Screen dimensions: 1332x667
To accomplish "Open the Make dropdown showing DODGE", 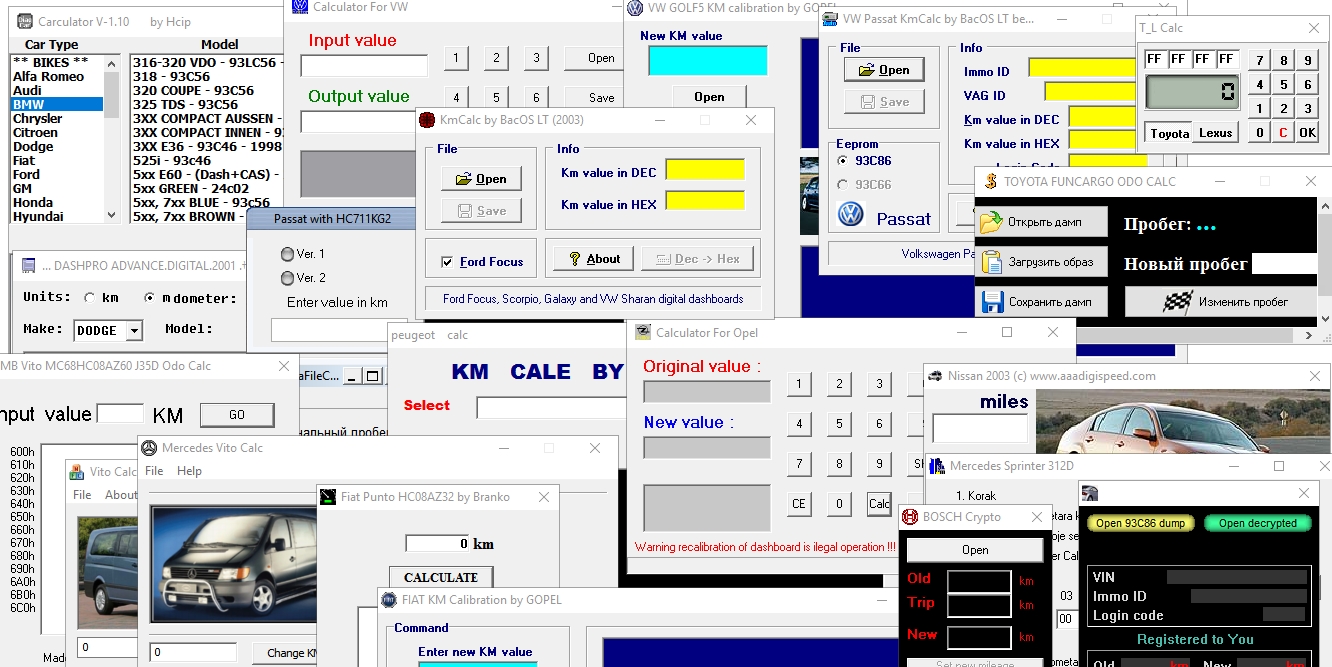I will 134,330.
